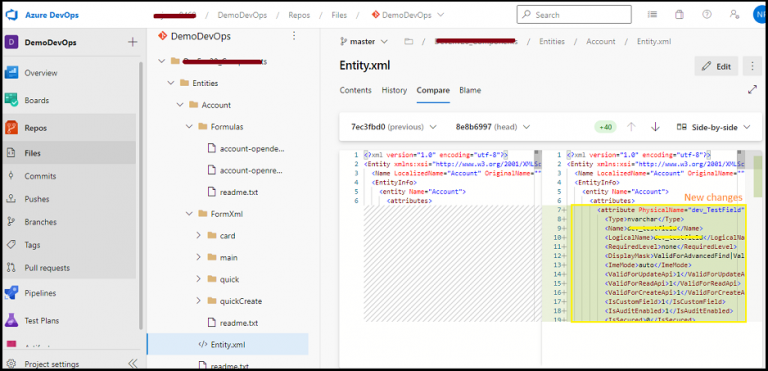
Task: Open the Account link in the file path
Action: tap(601, 42)
